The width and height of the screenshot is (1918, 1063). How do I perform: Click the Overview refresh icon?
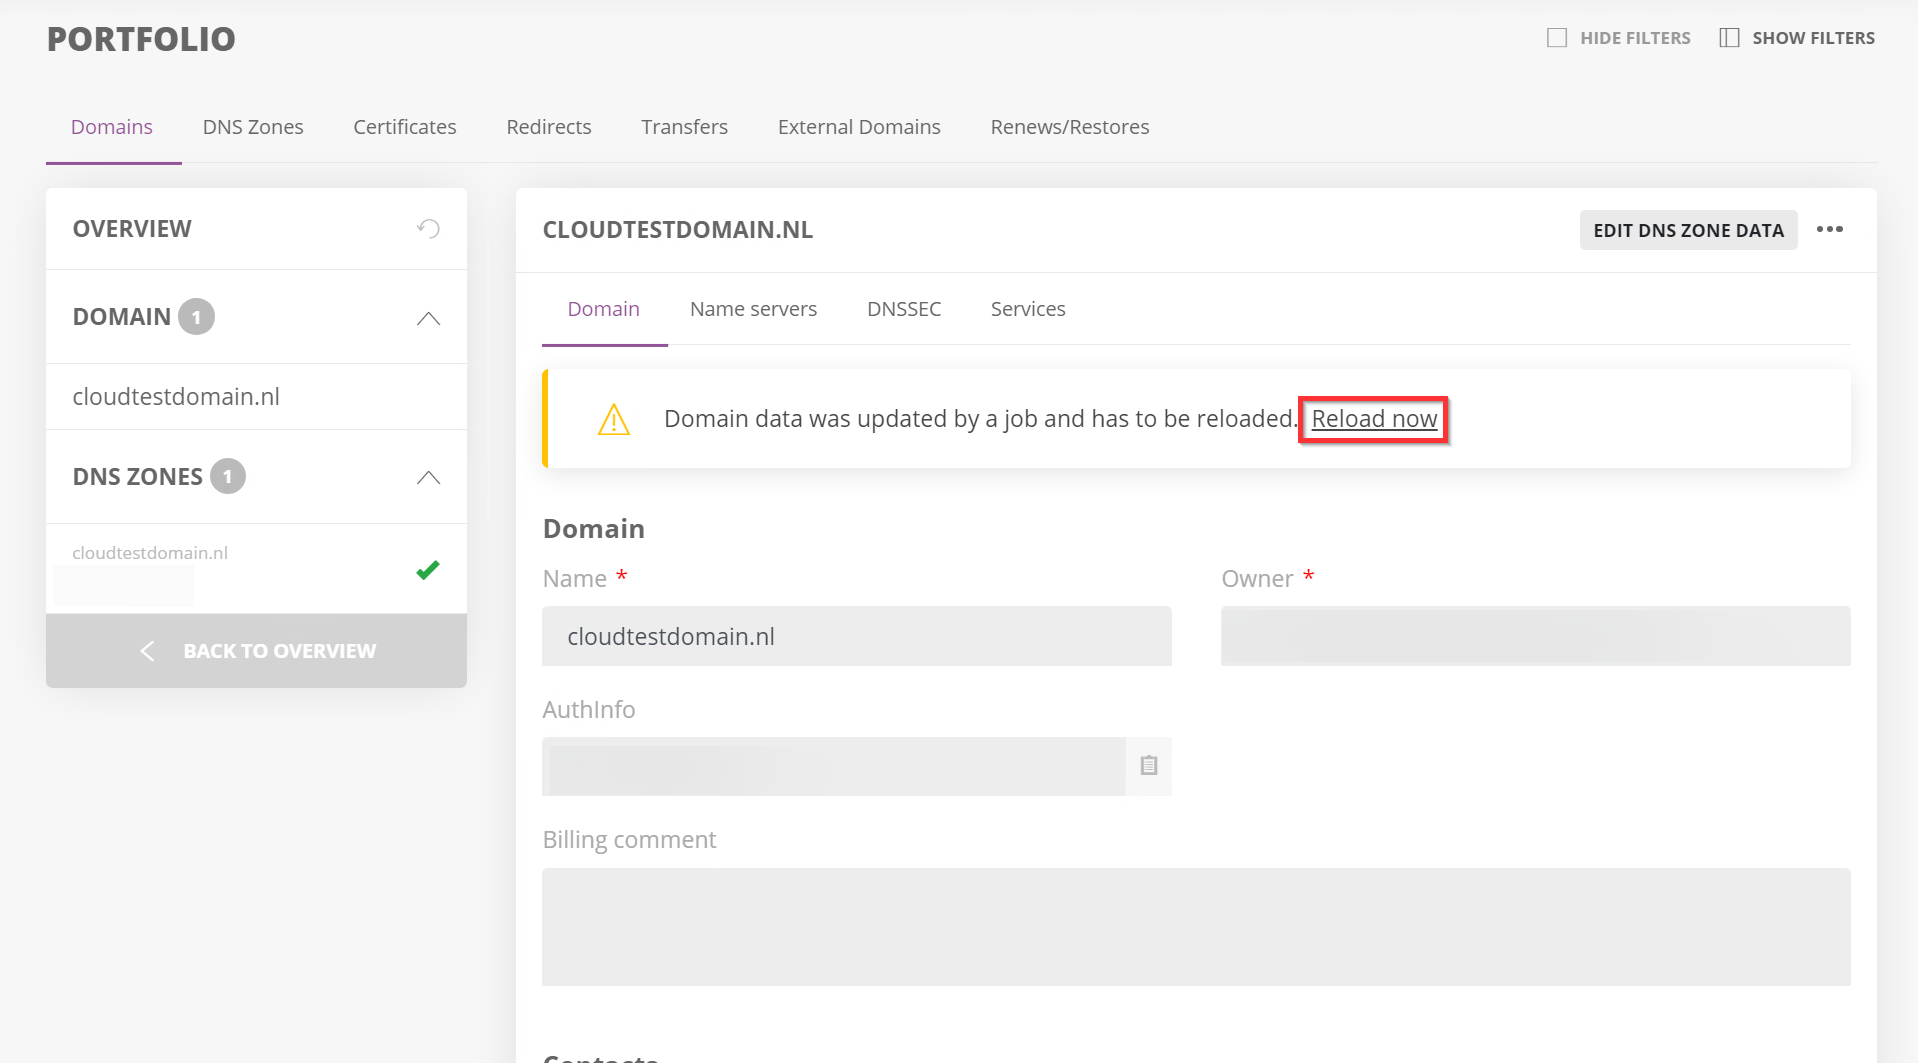pyautogui.click(x=428, y=229)
